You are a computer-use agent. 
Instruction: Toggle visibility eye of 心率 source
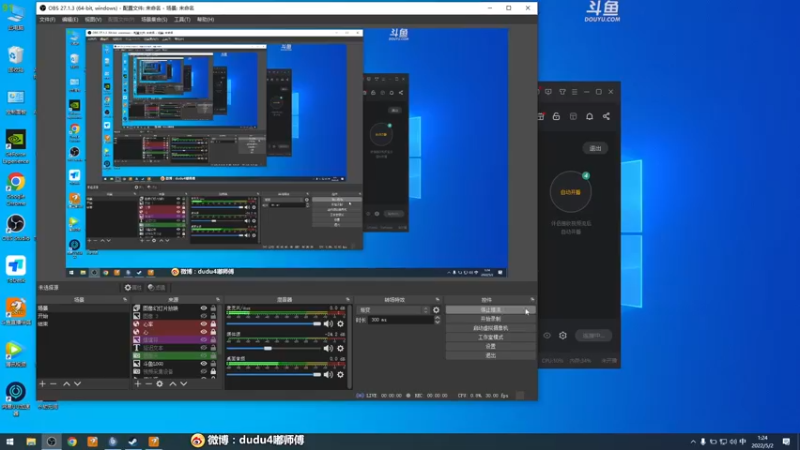[204, 324]
